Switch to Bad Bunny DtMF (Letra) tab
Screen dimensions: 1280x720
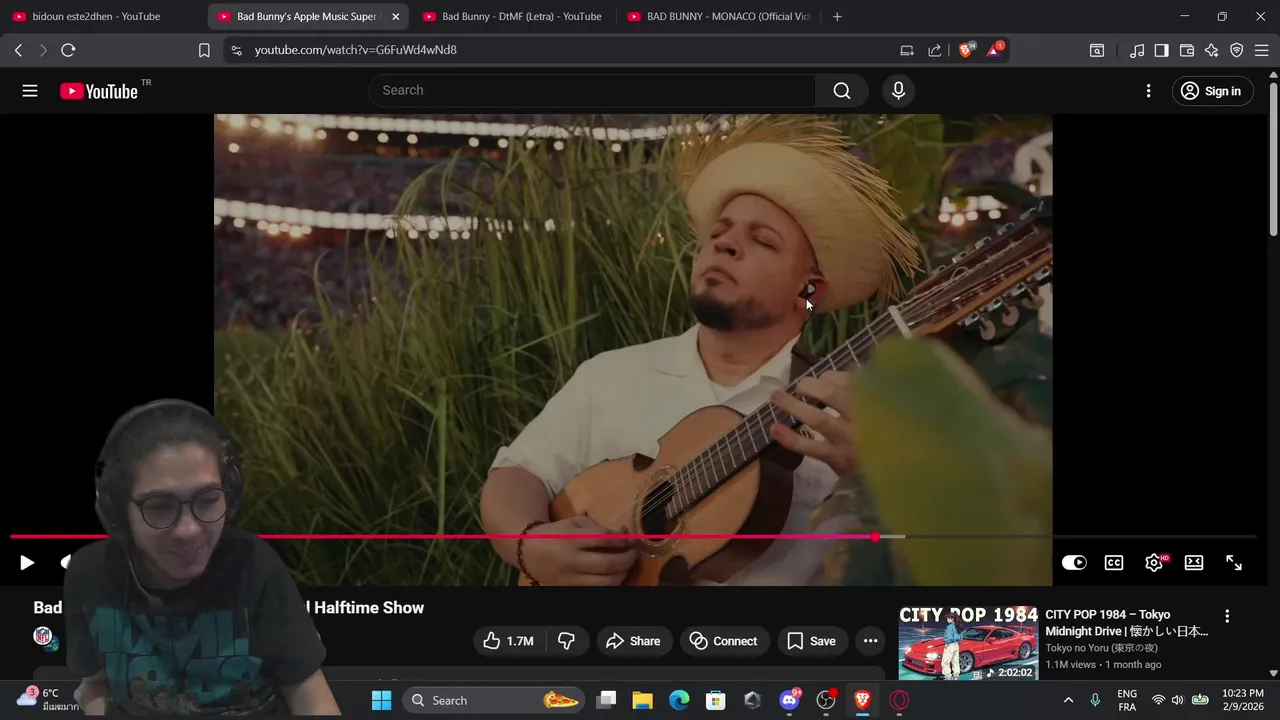click(x=512, y=16)
